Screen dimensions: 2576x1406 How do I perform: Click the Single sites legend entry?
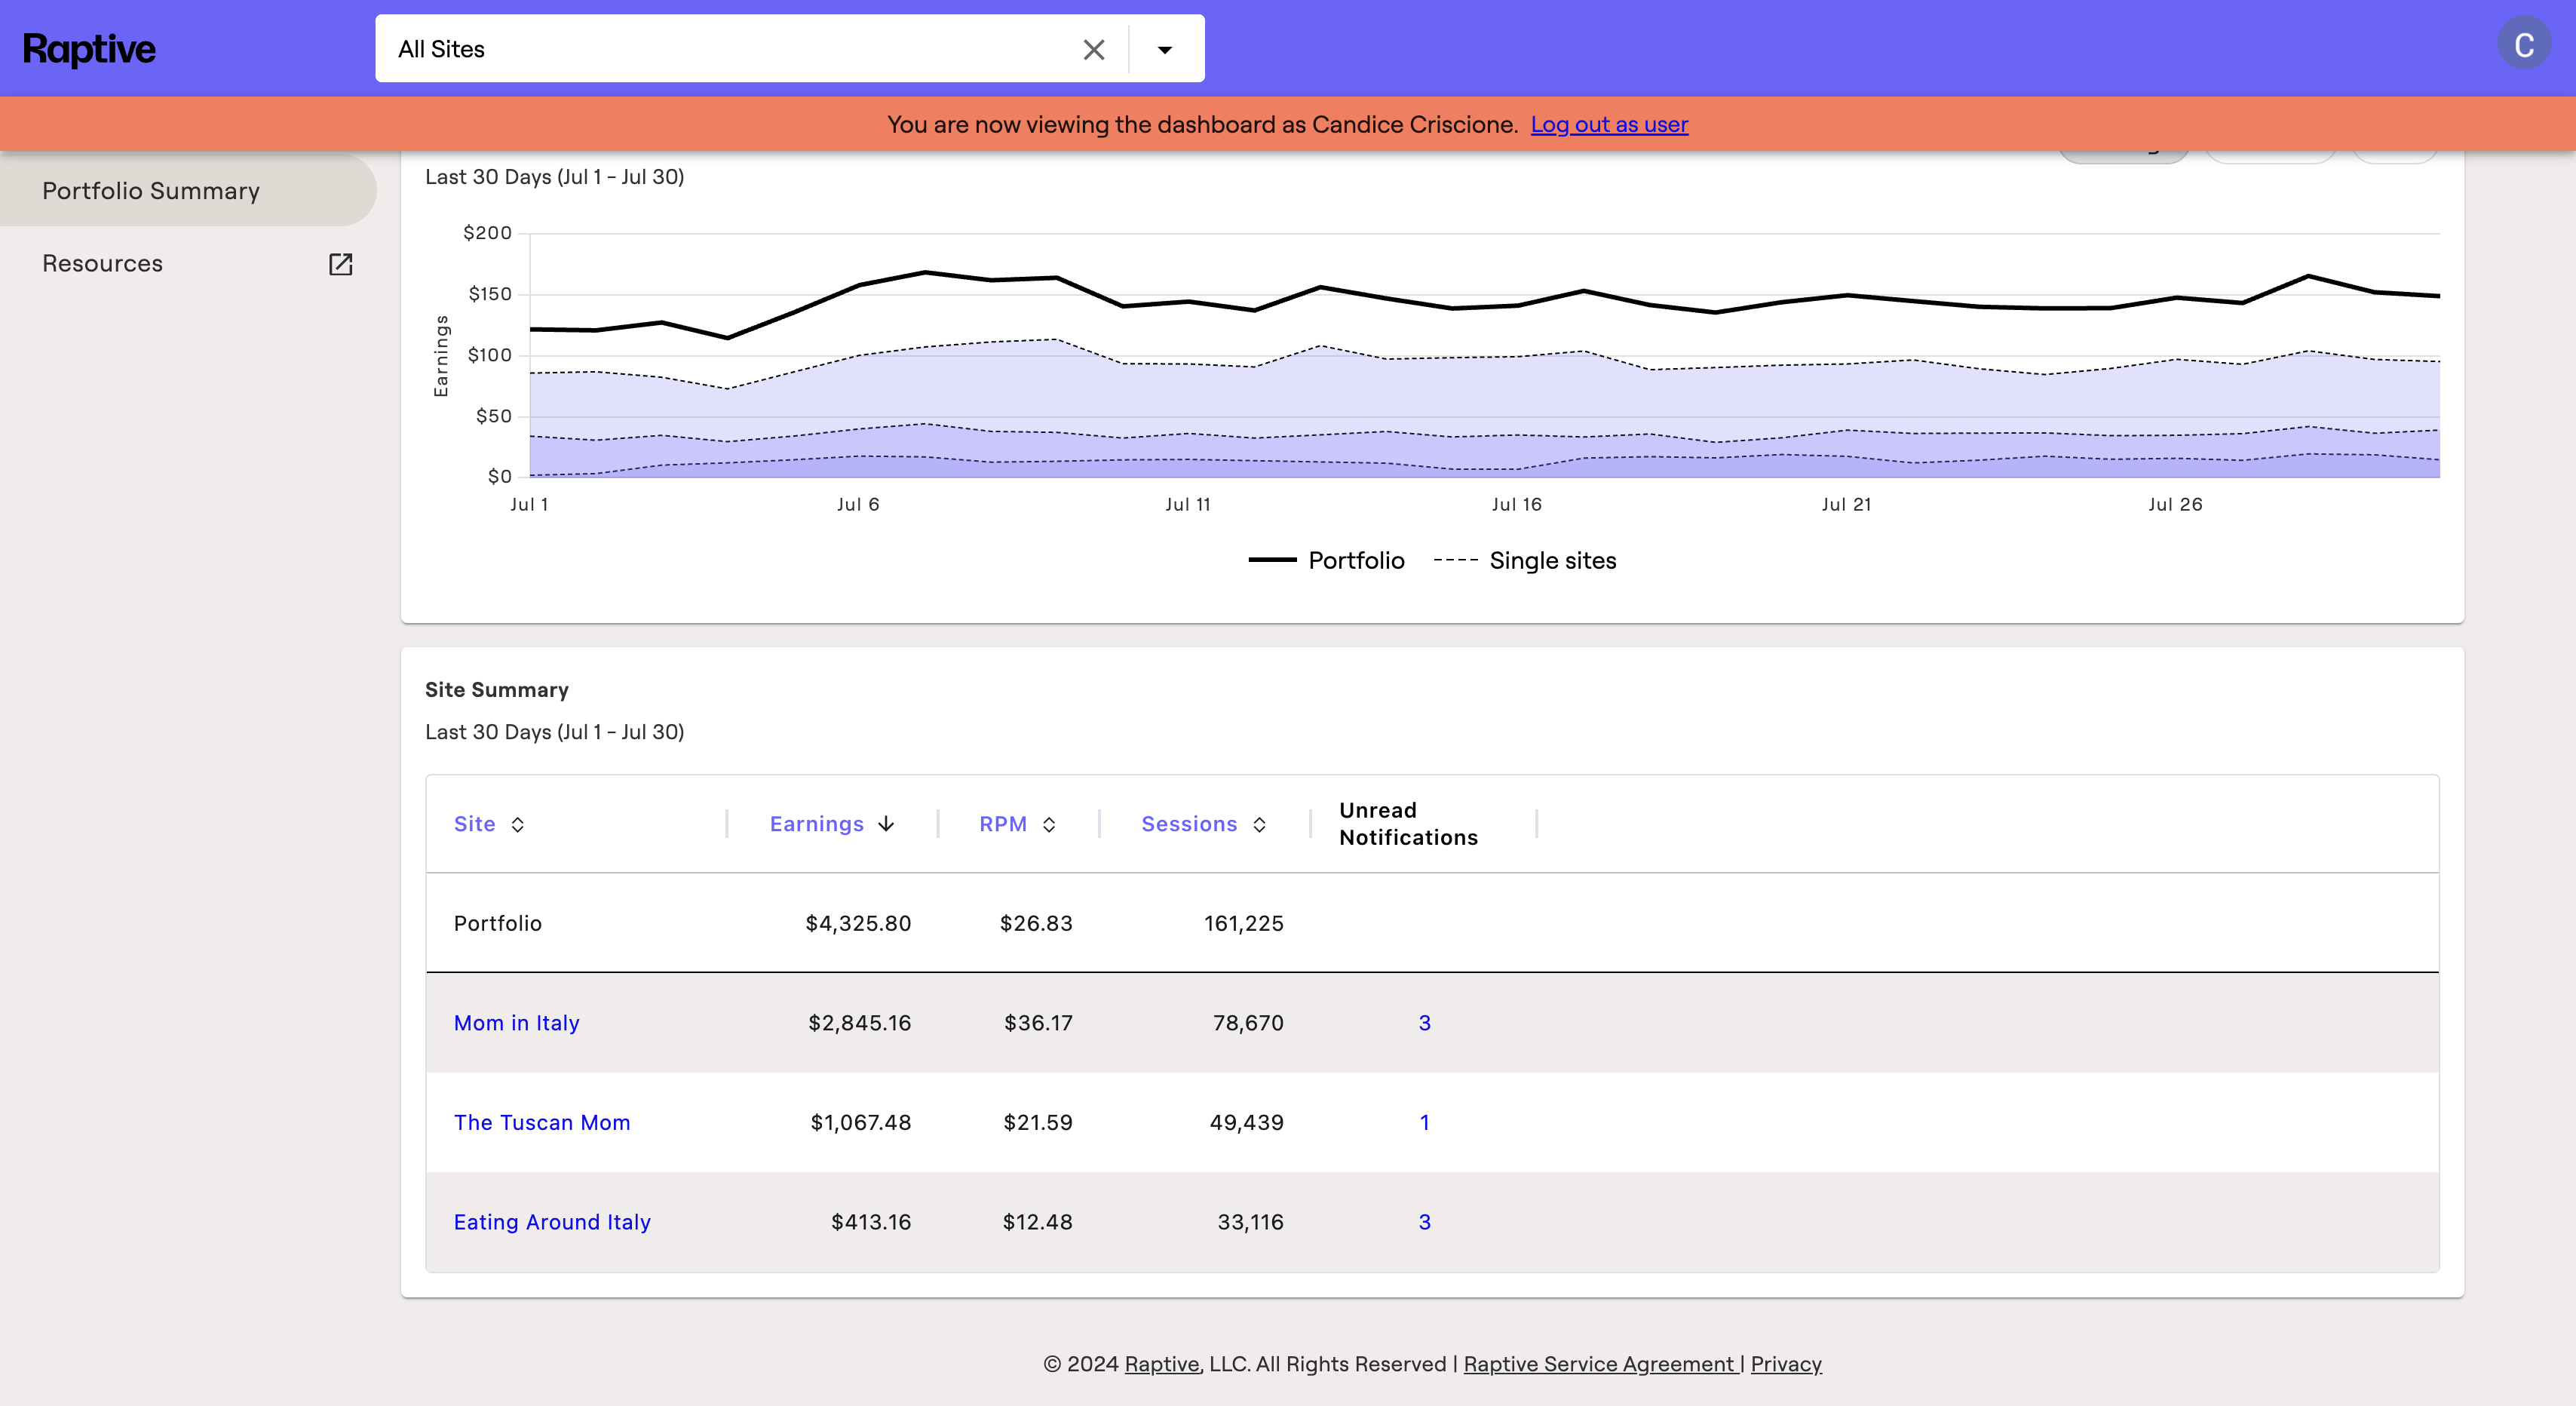pos(1524,560)
